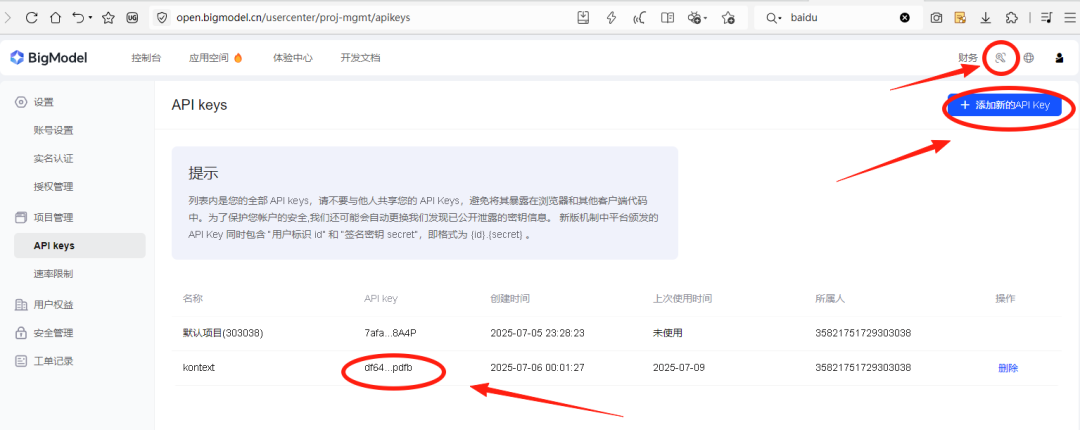Open search engine selector magnifier dropdown

(774, 18)
